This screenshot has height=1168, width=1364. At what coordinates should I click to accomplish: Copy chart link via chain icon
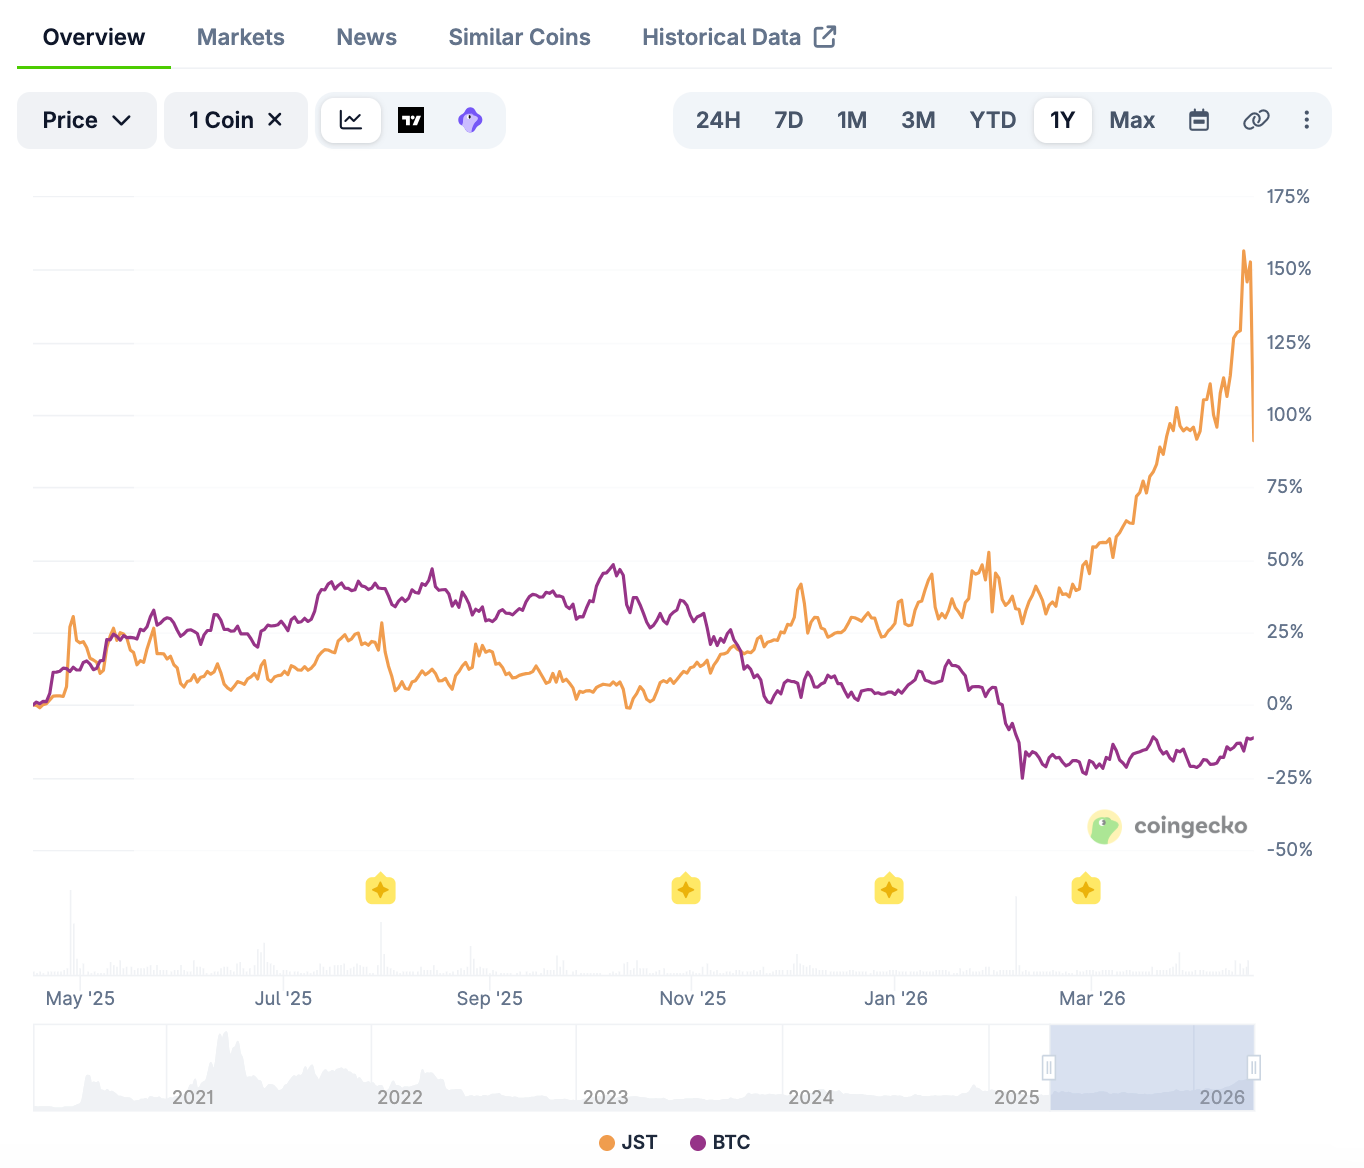tap(1255, 120)
